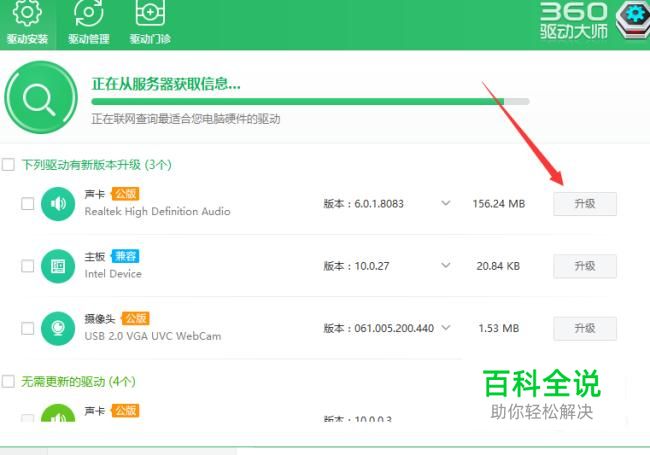The height and width of the screenshot is (455, 650).
Task: Expand version dropdown for 6.0.1.8083
Action: 446,203
